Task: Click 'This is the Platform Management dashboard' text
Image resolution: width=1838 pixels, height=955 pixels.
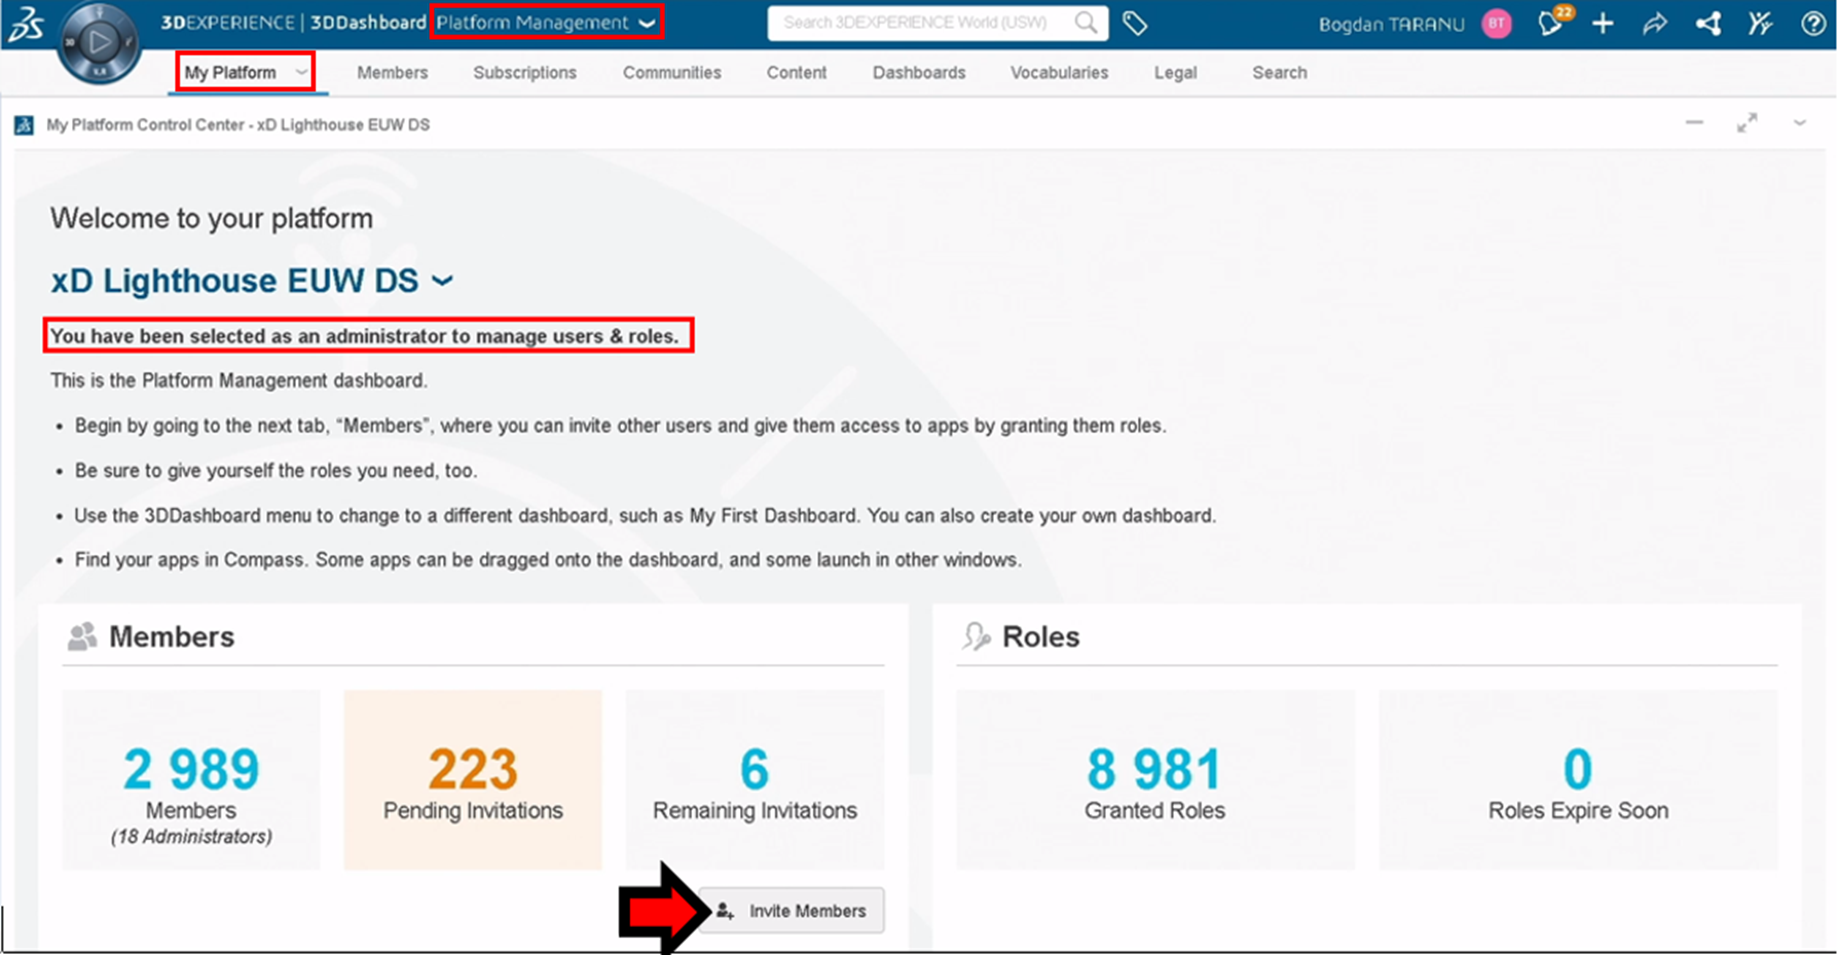Action: point(239,381)
